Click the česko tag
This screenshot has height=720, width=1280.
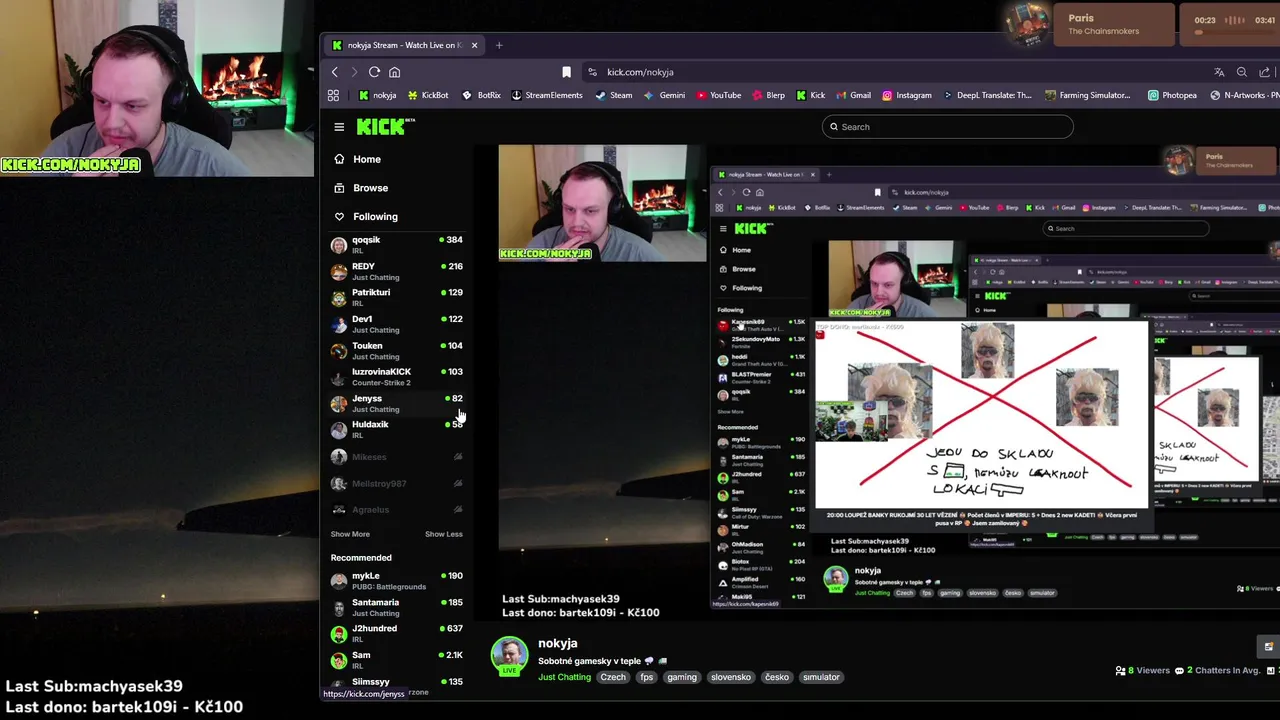click(x=777, y=677)
